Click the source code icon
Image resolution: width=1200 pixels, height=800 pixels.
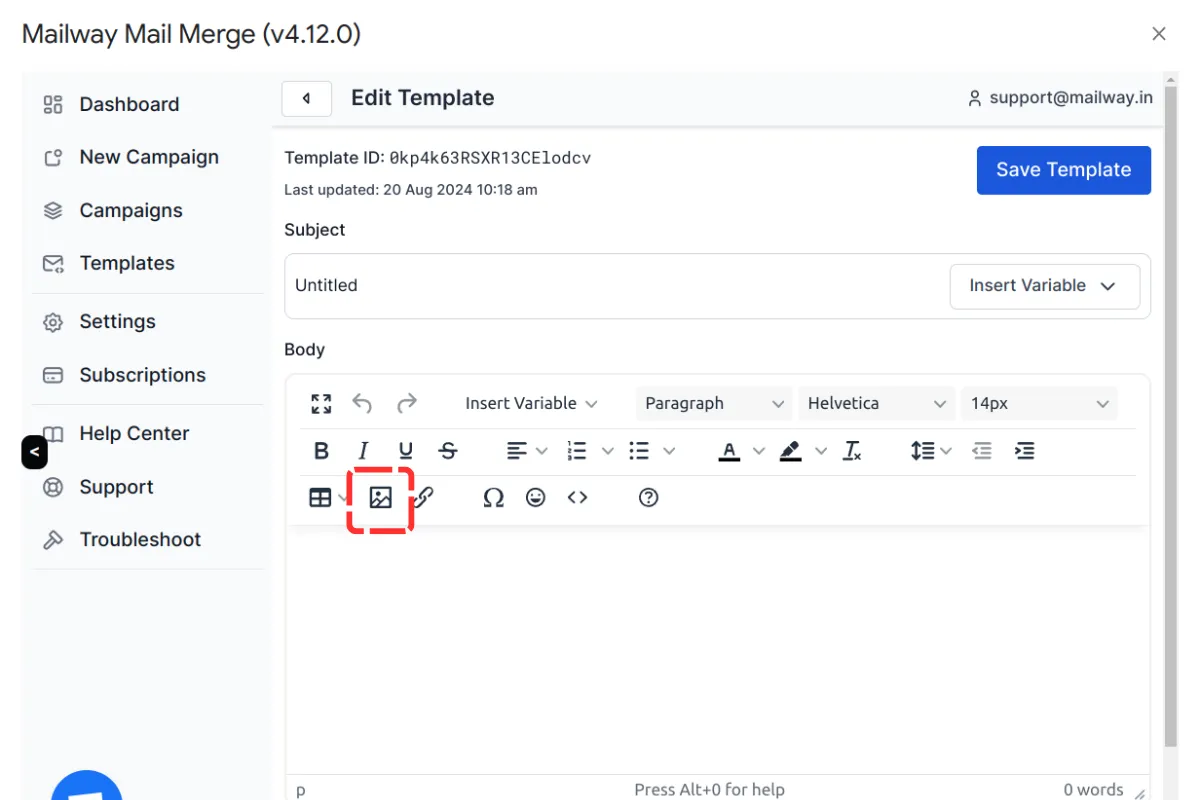(577, 497)
